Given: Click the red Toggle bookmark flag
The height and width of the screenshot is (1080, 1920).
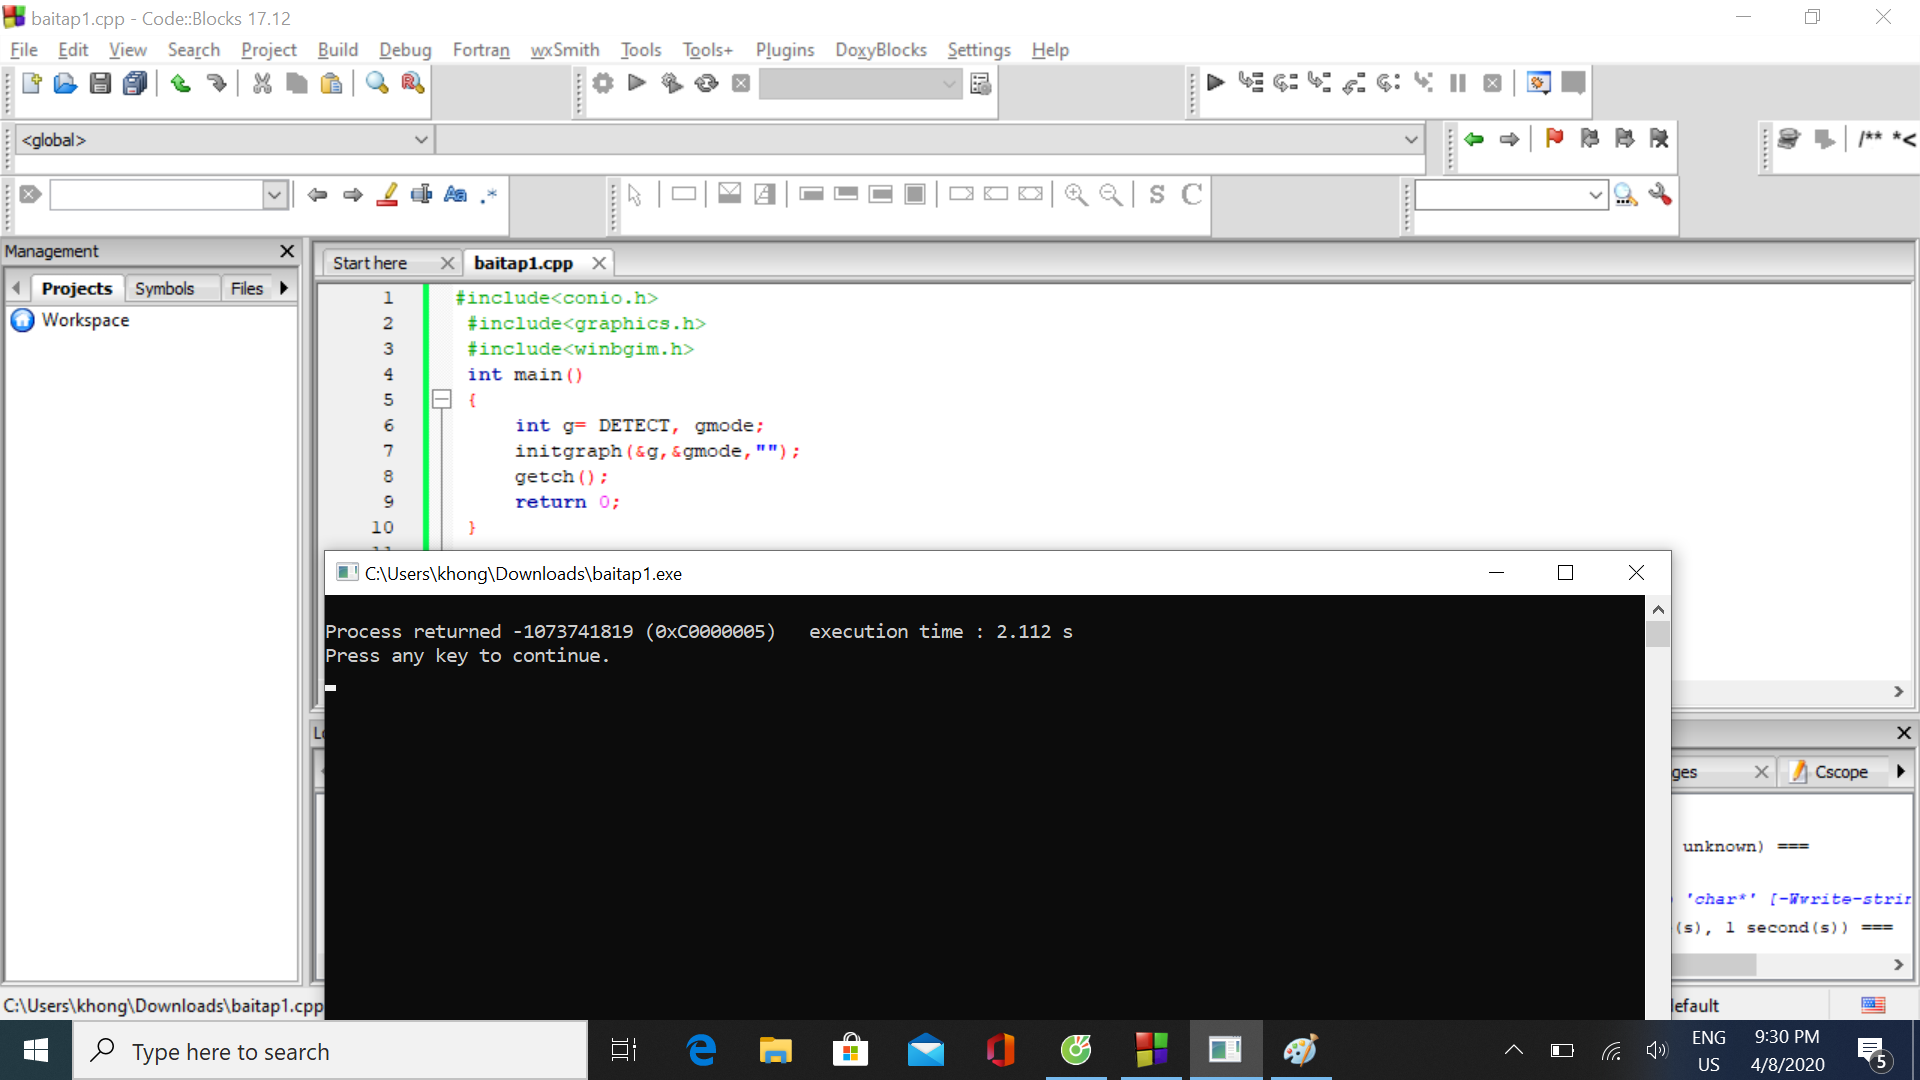Looking at the screenshot, I should pyautogui.click(x=1554, y=139).
